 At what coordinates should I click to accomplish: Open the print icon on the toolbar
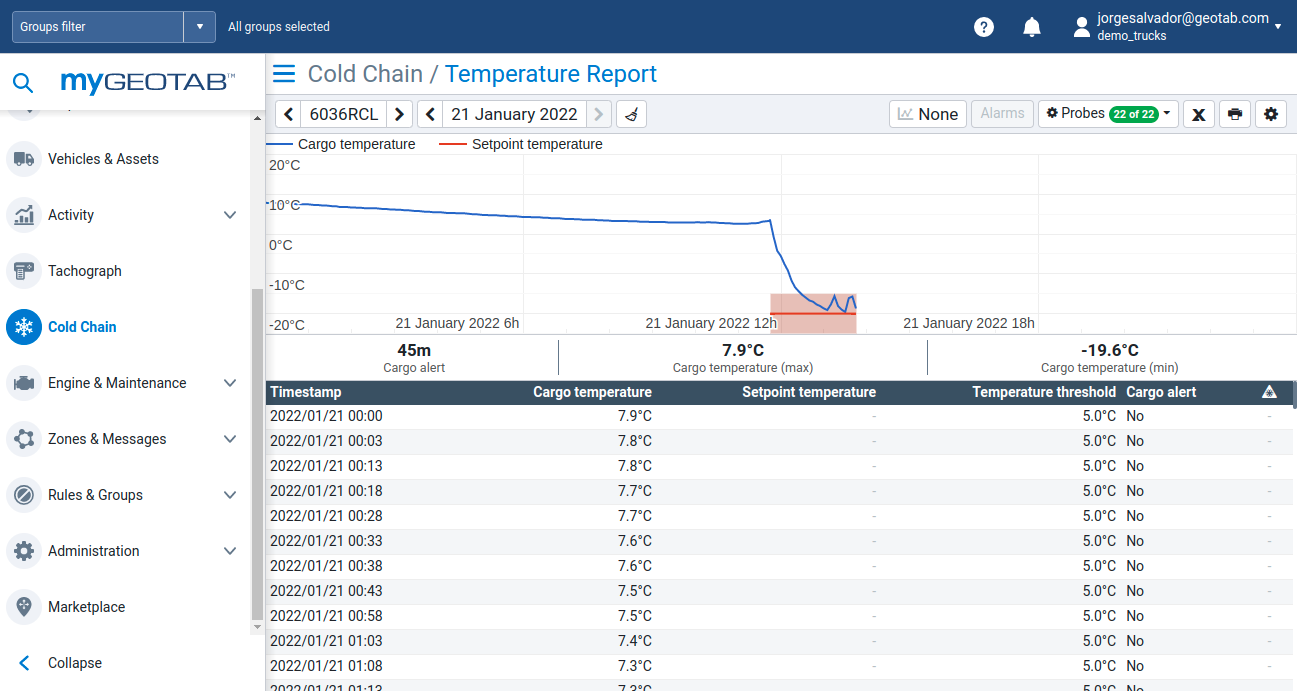(x=1234, y=114)
